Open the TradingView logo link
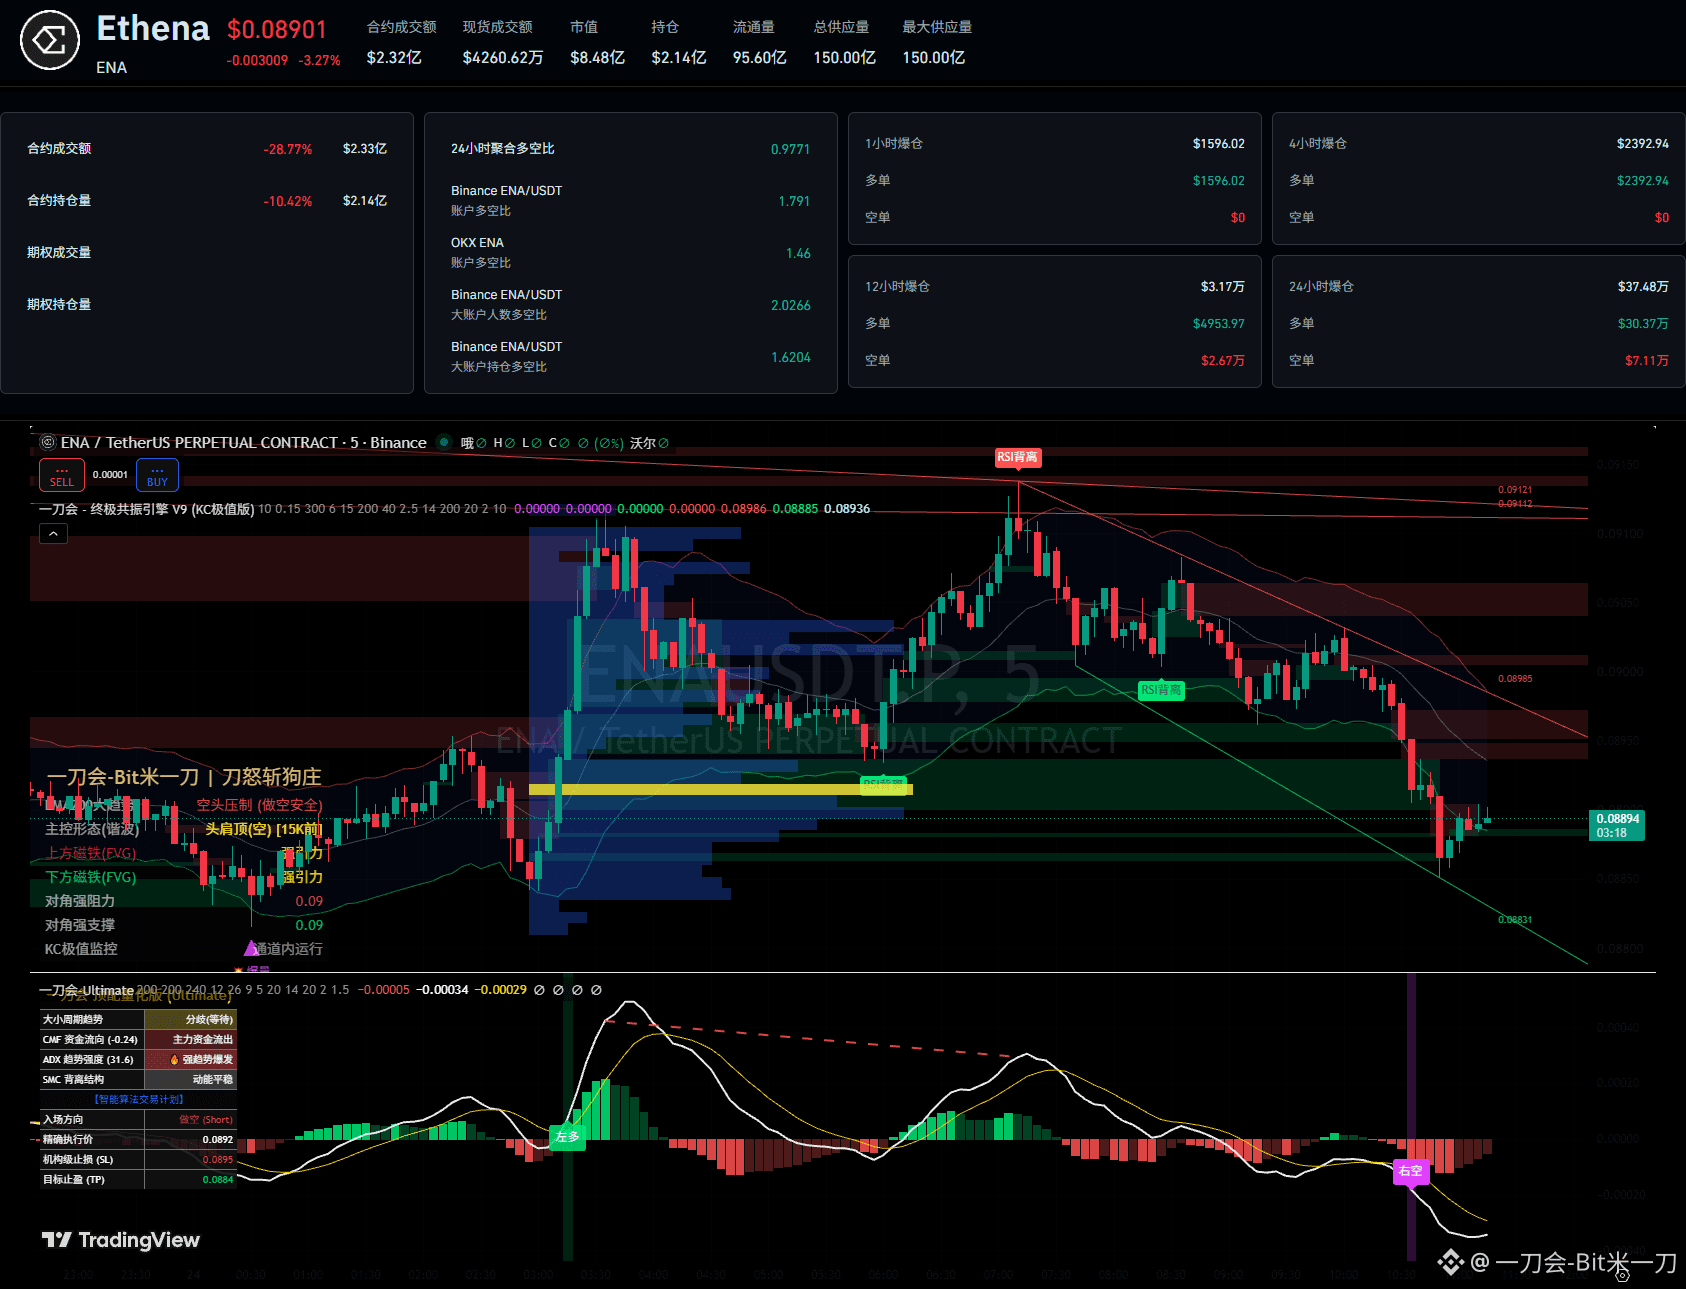The width and height of the screenshot is (1686, 1289). [121, 1240]
